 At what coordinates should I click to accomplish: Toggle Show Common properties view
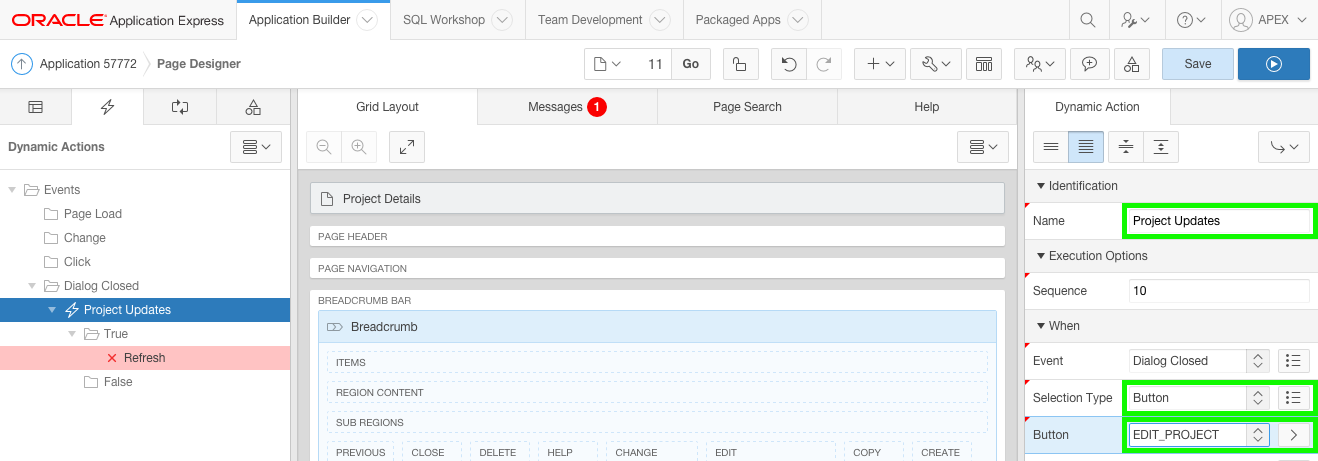coord(1051,147)
